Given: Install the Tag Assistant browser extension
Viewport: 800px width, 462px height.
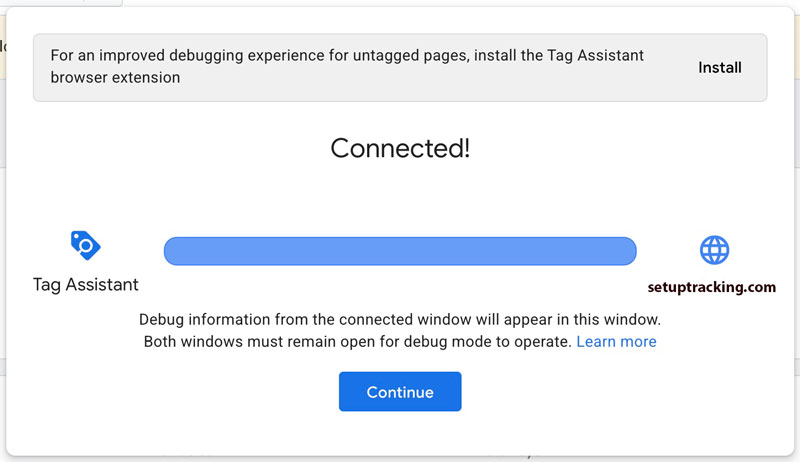Looking at the screenshot, I should click(719, 68).
